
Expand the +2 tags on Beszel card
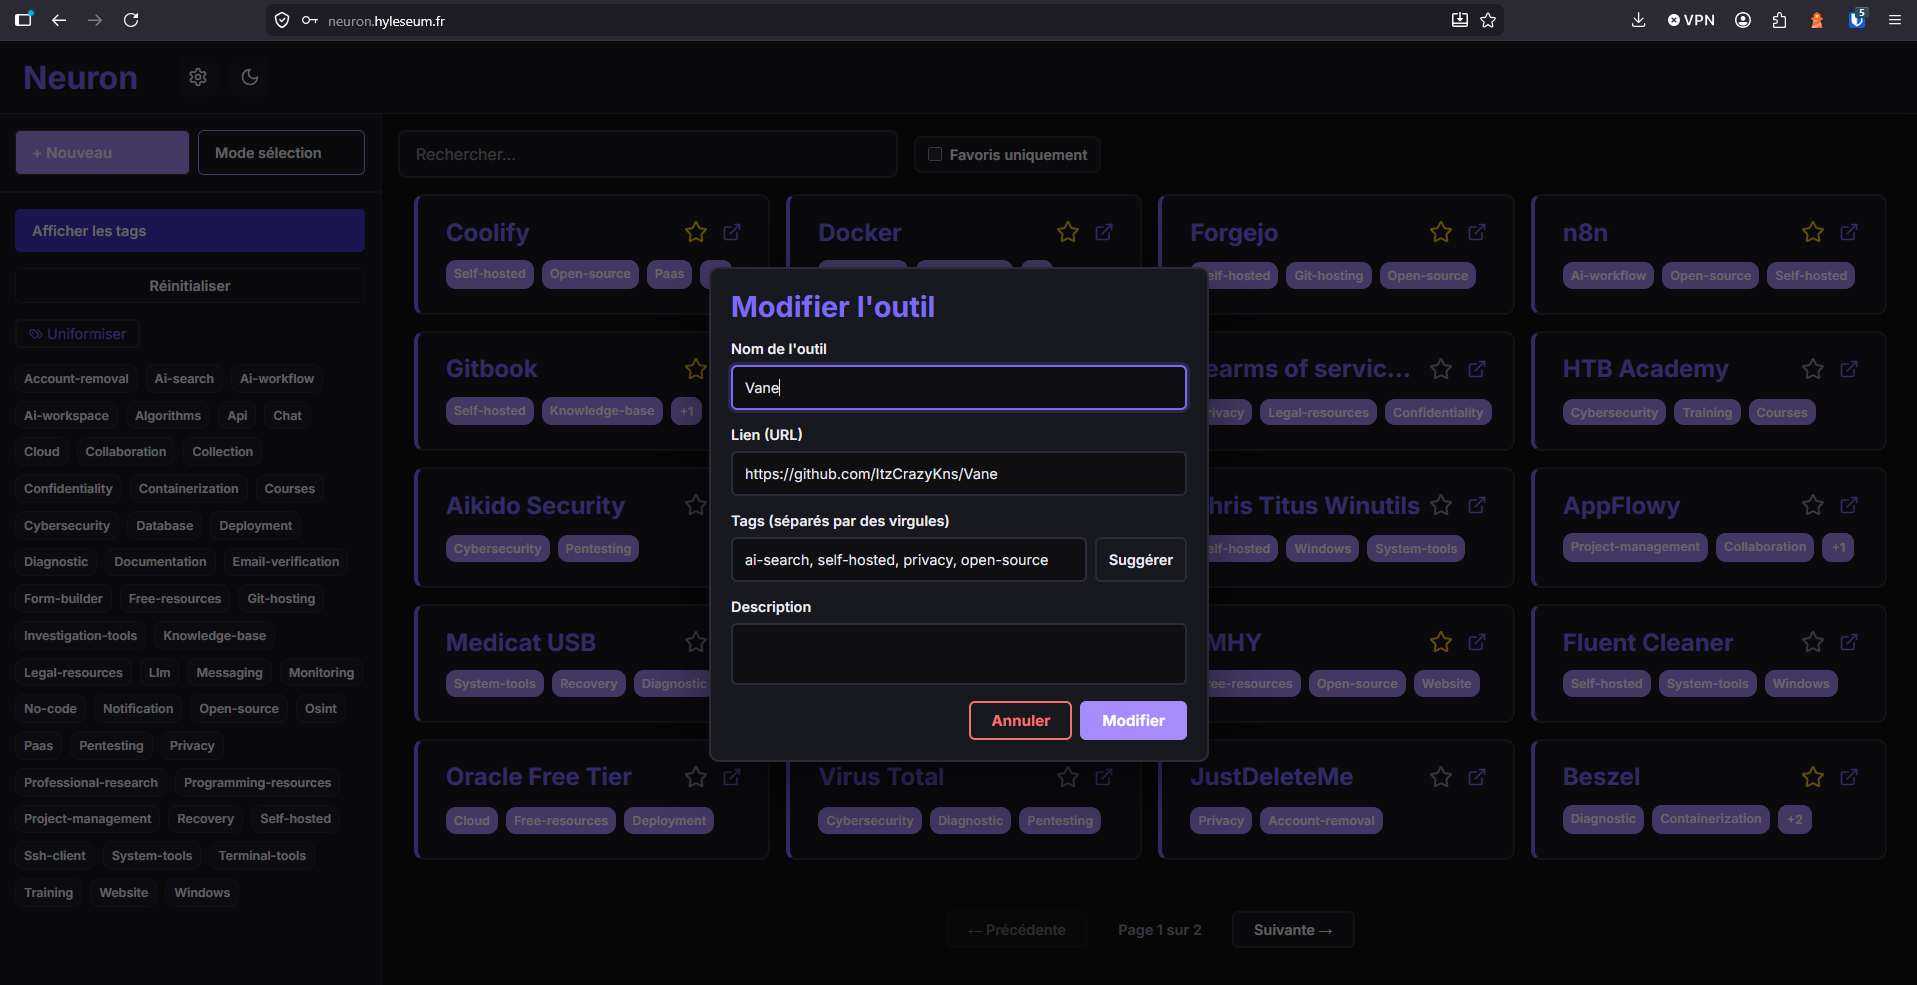1795,819
